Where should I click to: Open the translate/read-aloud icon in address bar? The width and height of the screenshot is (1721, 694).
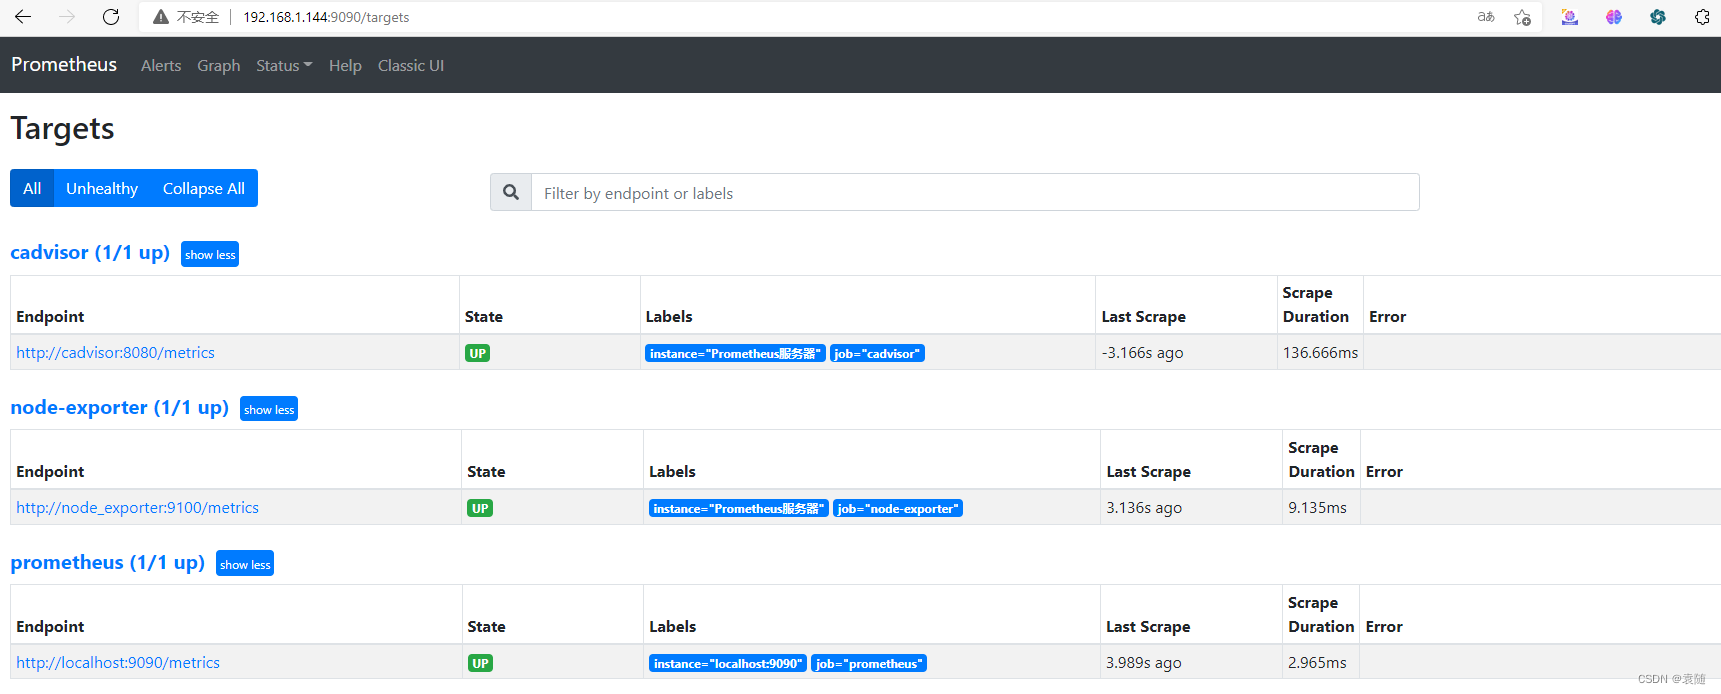(1486, 17)
